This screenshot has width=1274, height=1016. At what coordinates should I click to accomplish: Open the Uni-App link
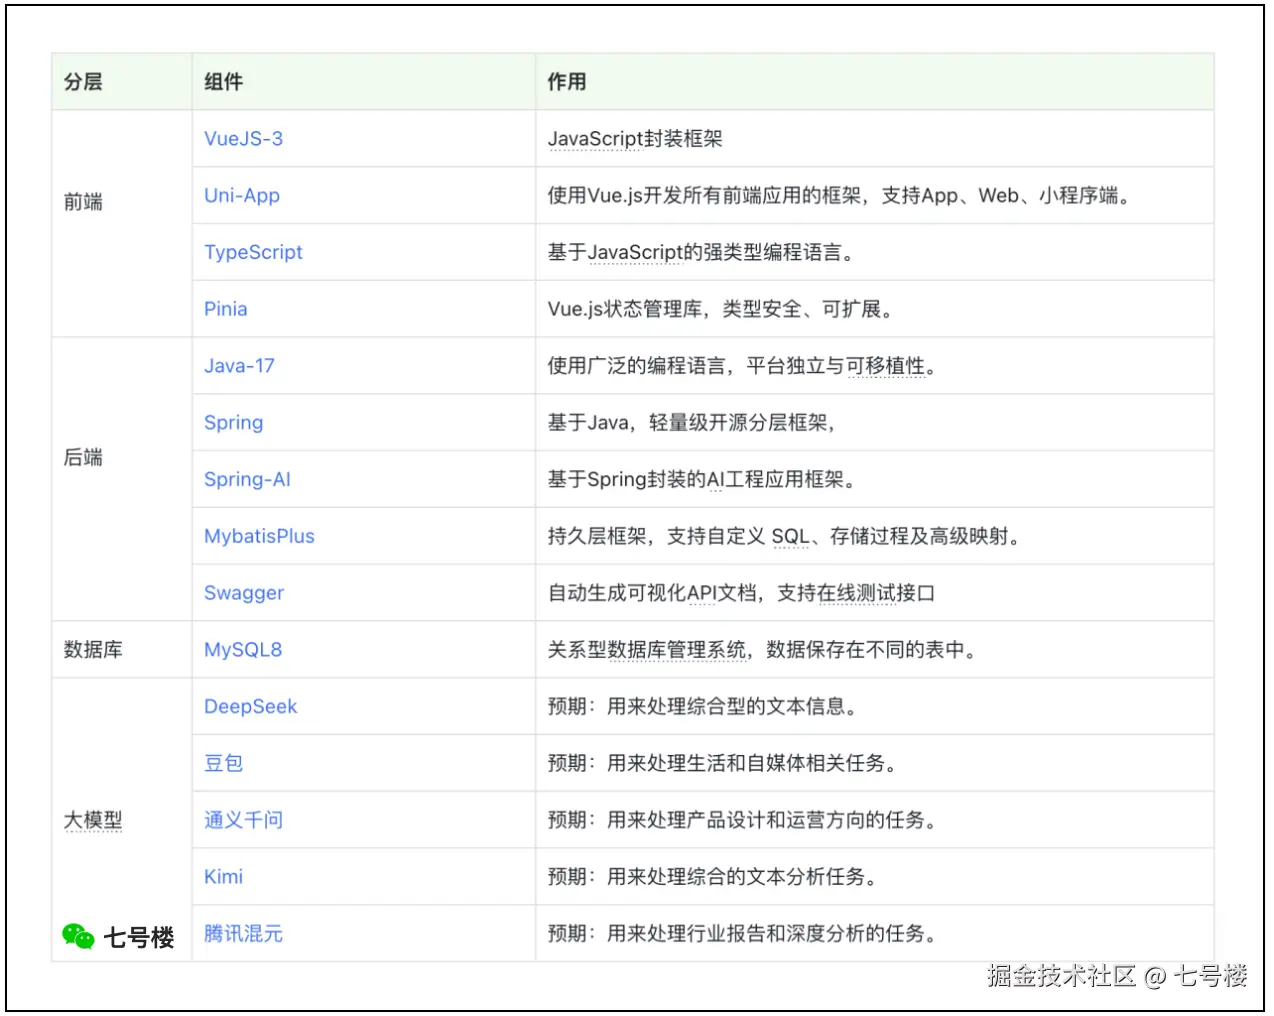click(x=242, y=196)
